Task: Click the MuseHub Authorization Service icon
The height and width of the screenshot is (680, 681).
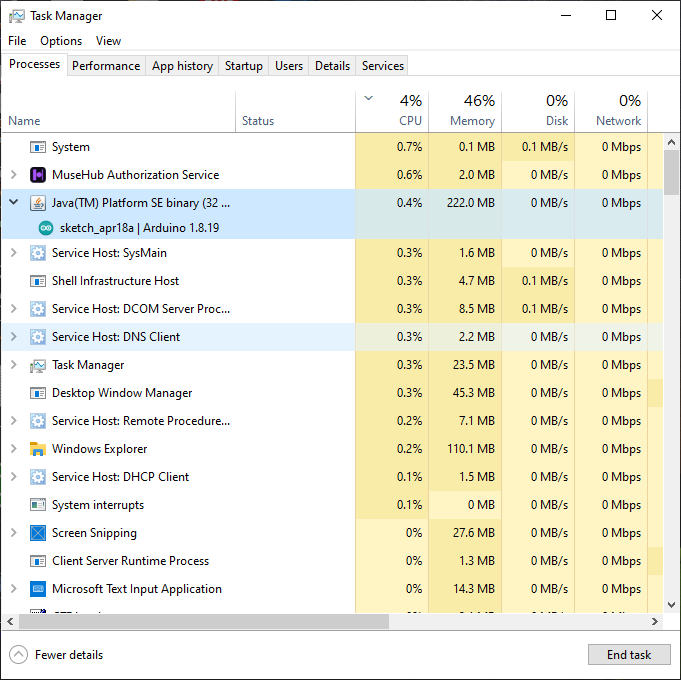Action: [38, 175]
